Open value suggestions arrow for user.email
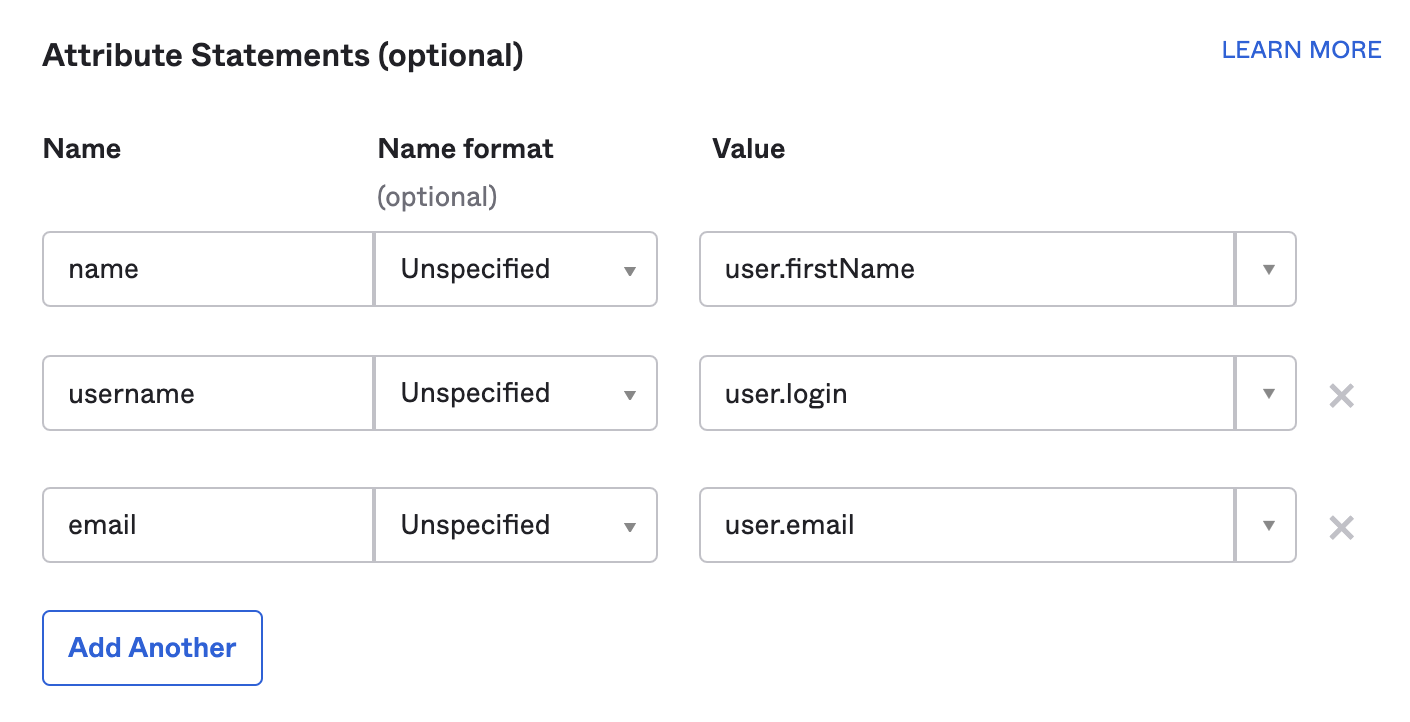The image size is (1410, 722). 1267,525
